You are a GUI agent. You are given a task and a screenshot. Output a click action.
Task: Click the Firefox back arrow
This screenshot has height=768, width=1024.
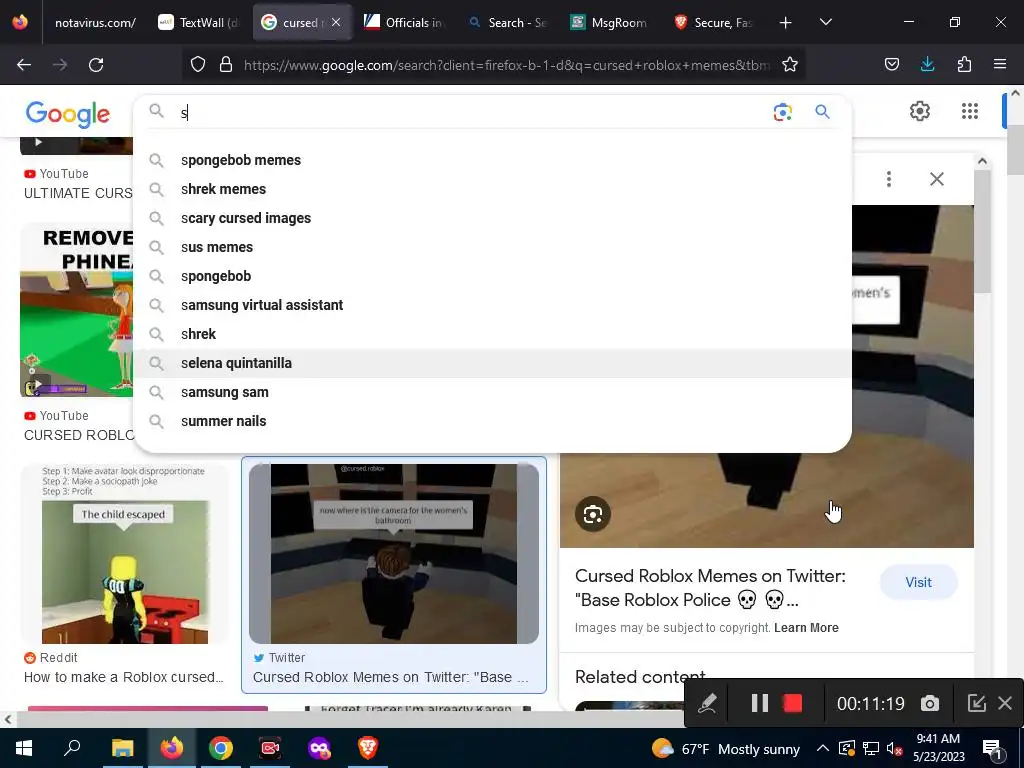click(24, 65)
